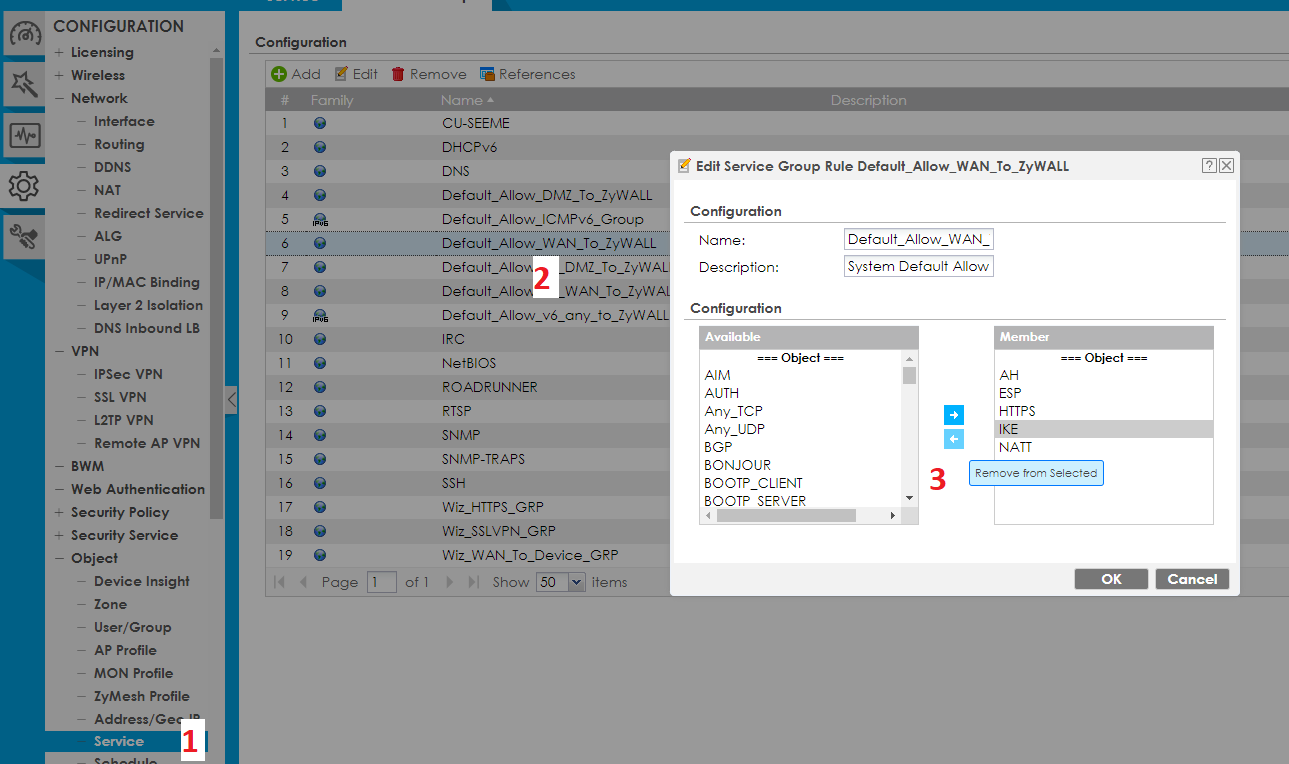Open the Maintenance tools icon
The image size is (1289, 764).
coord(24,236)
